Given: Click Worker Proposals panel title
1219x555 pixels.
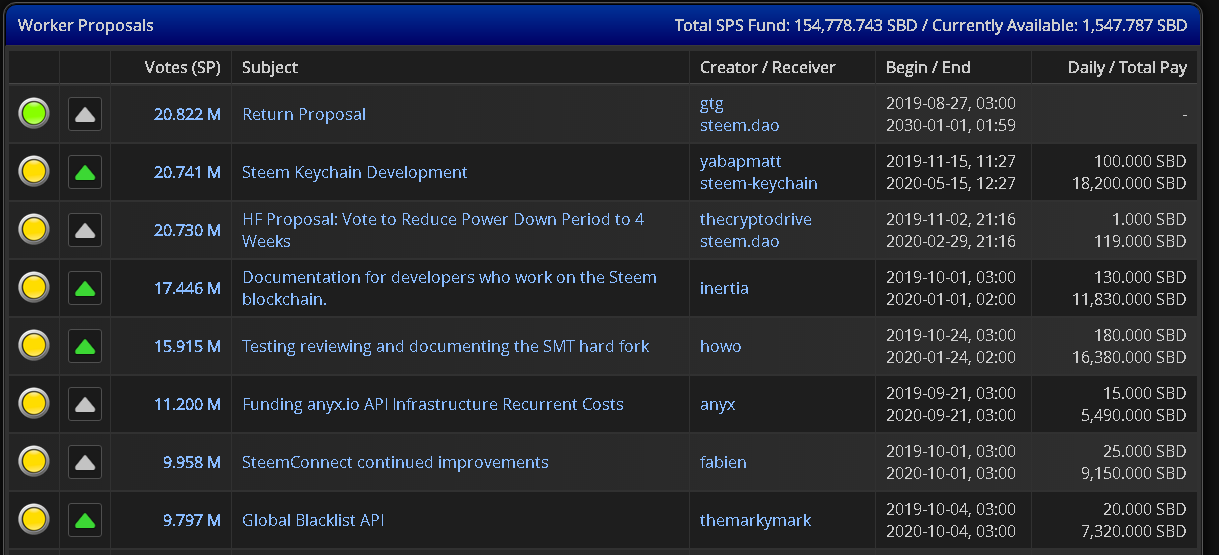Looking at the screenshot, I should point(86,25).
